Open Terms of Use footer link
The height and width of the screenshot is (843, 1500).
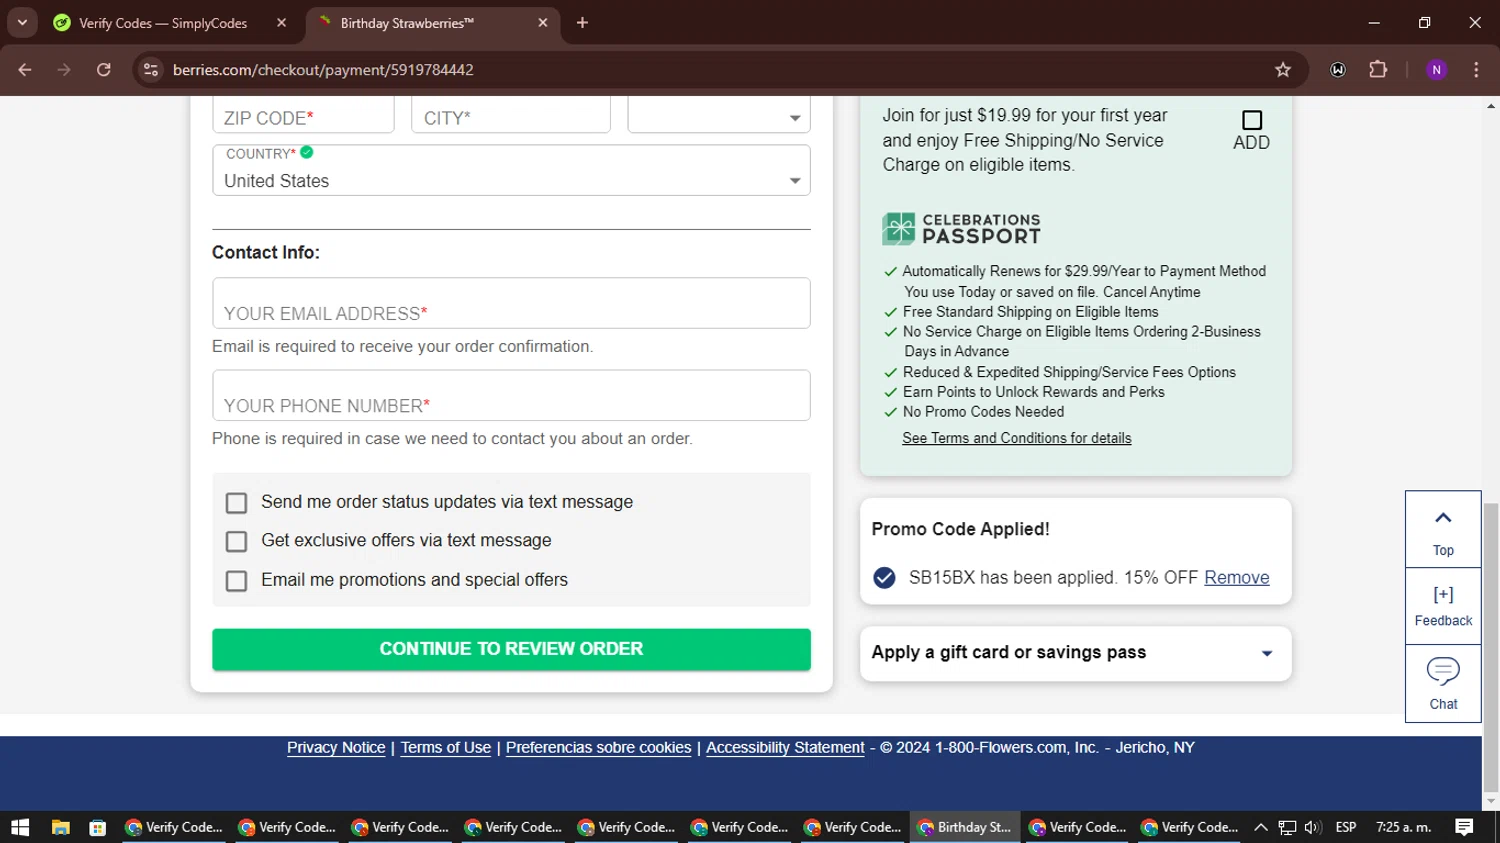446,747
